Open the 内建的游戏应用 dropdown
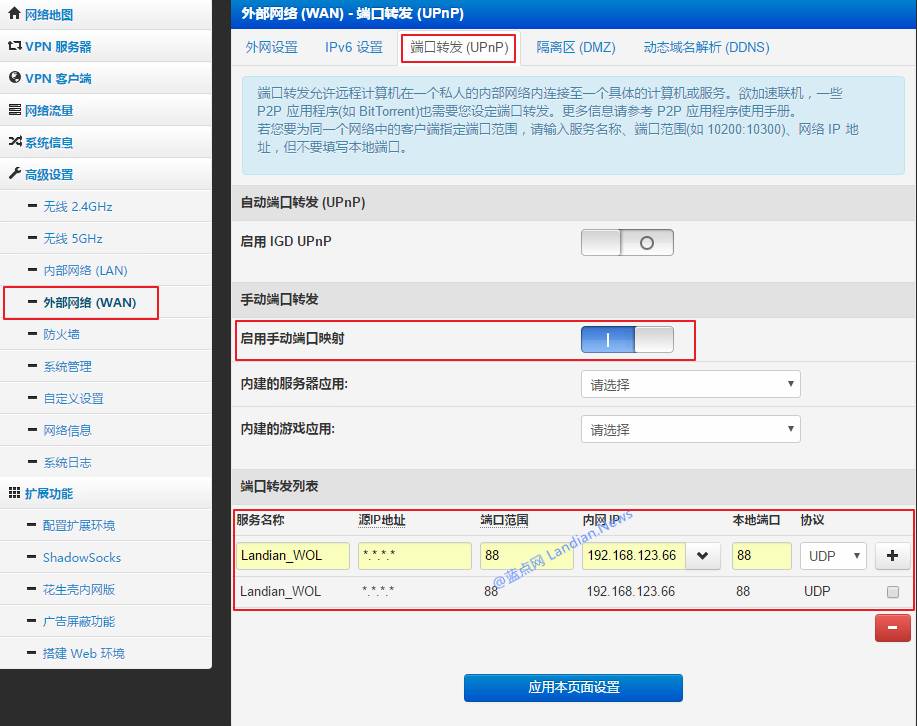 [x=691, y=429]
